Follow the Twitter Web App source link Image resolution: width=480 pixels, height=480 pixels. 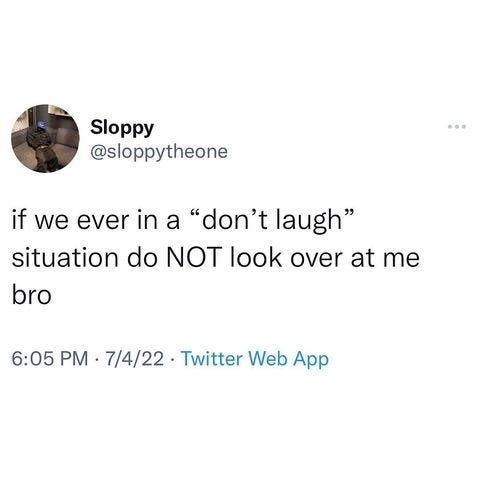coord(255,360)
